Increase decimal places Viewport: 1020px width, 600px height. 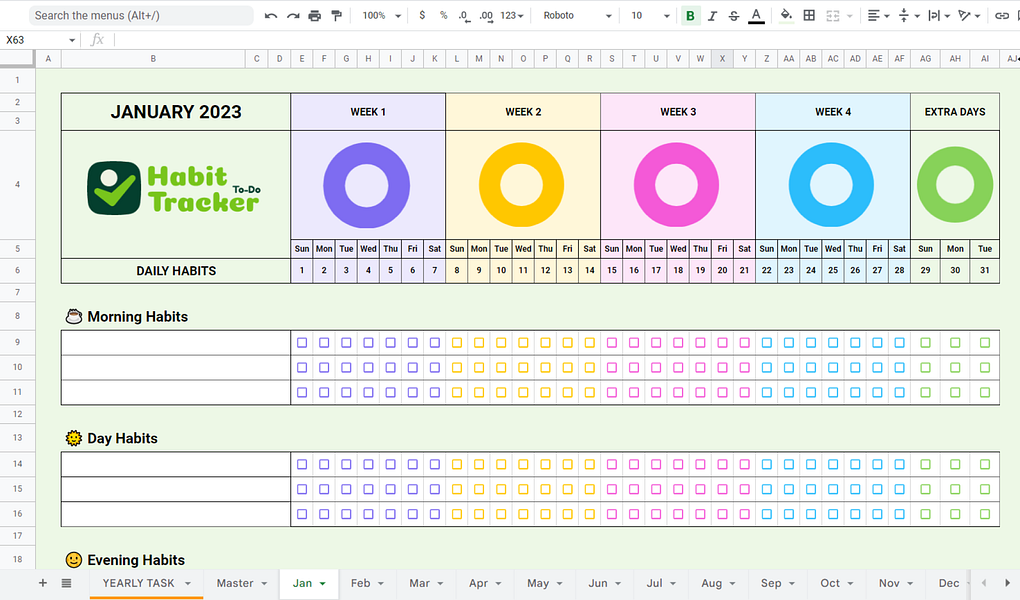pos(486,16)
